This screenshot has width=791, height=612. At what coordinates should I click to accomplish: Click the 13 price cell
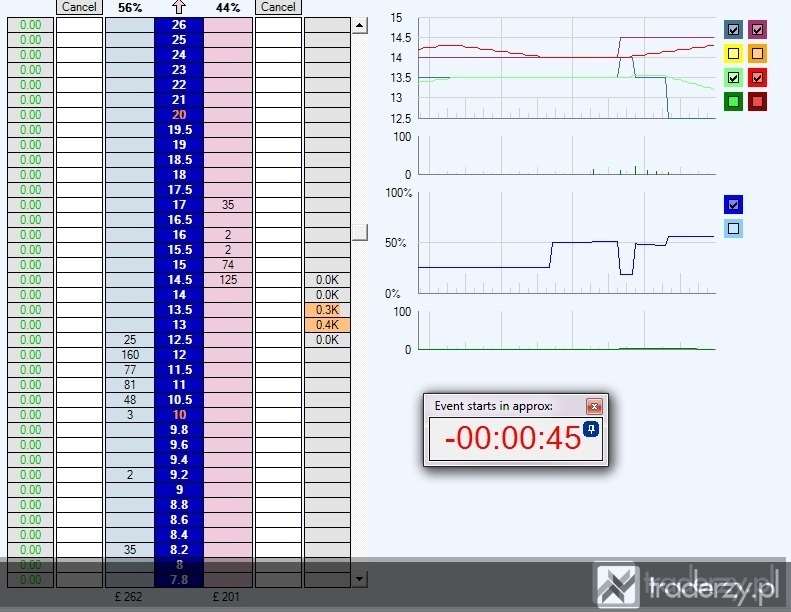[179, 324]
